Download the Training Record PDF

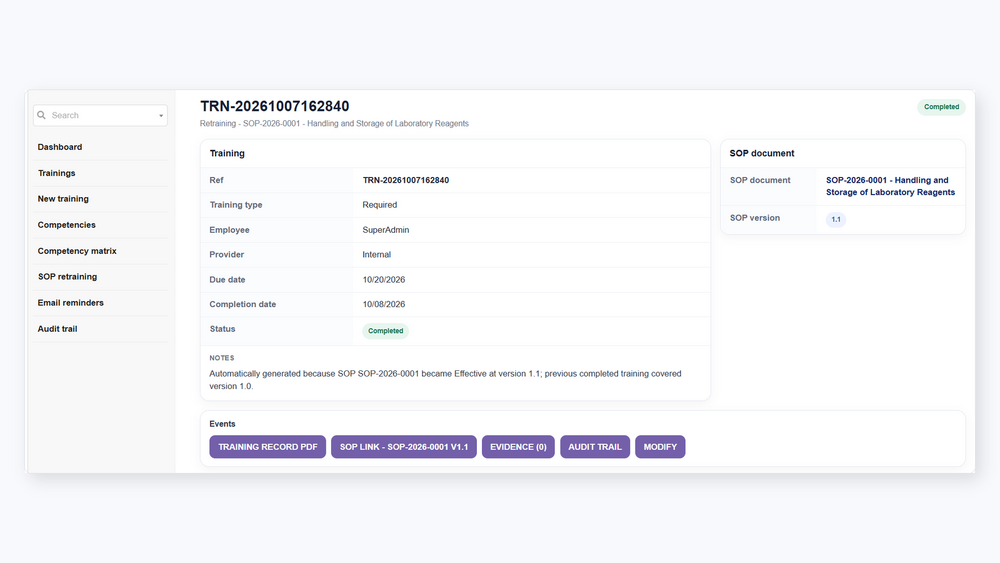(267, 447)
